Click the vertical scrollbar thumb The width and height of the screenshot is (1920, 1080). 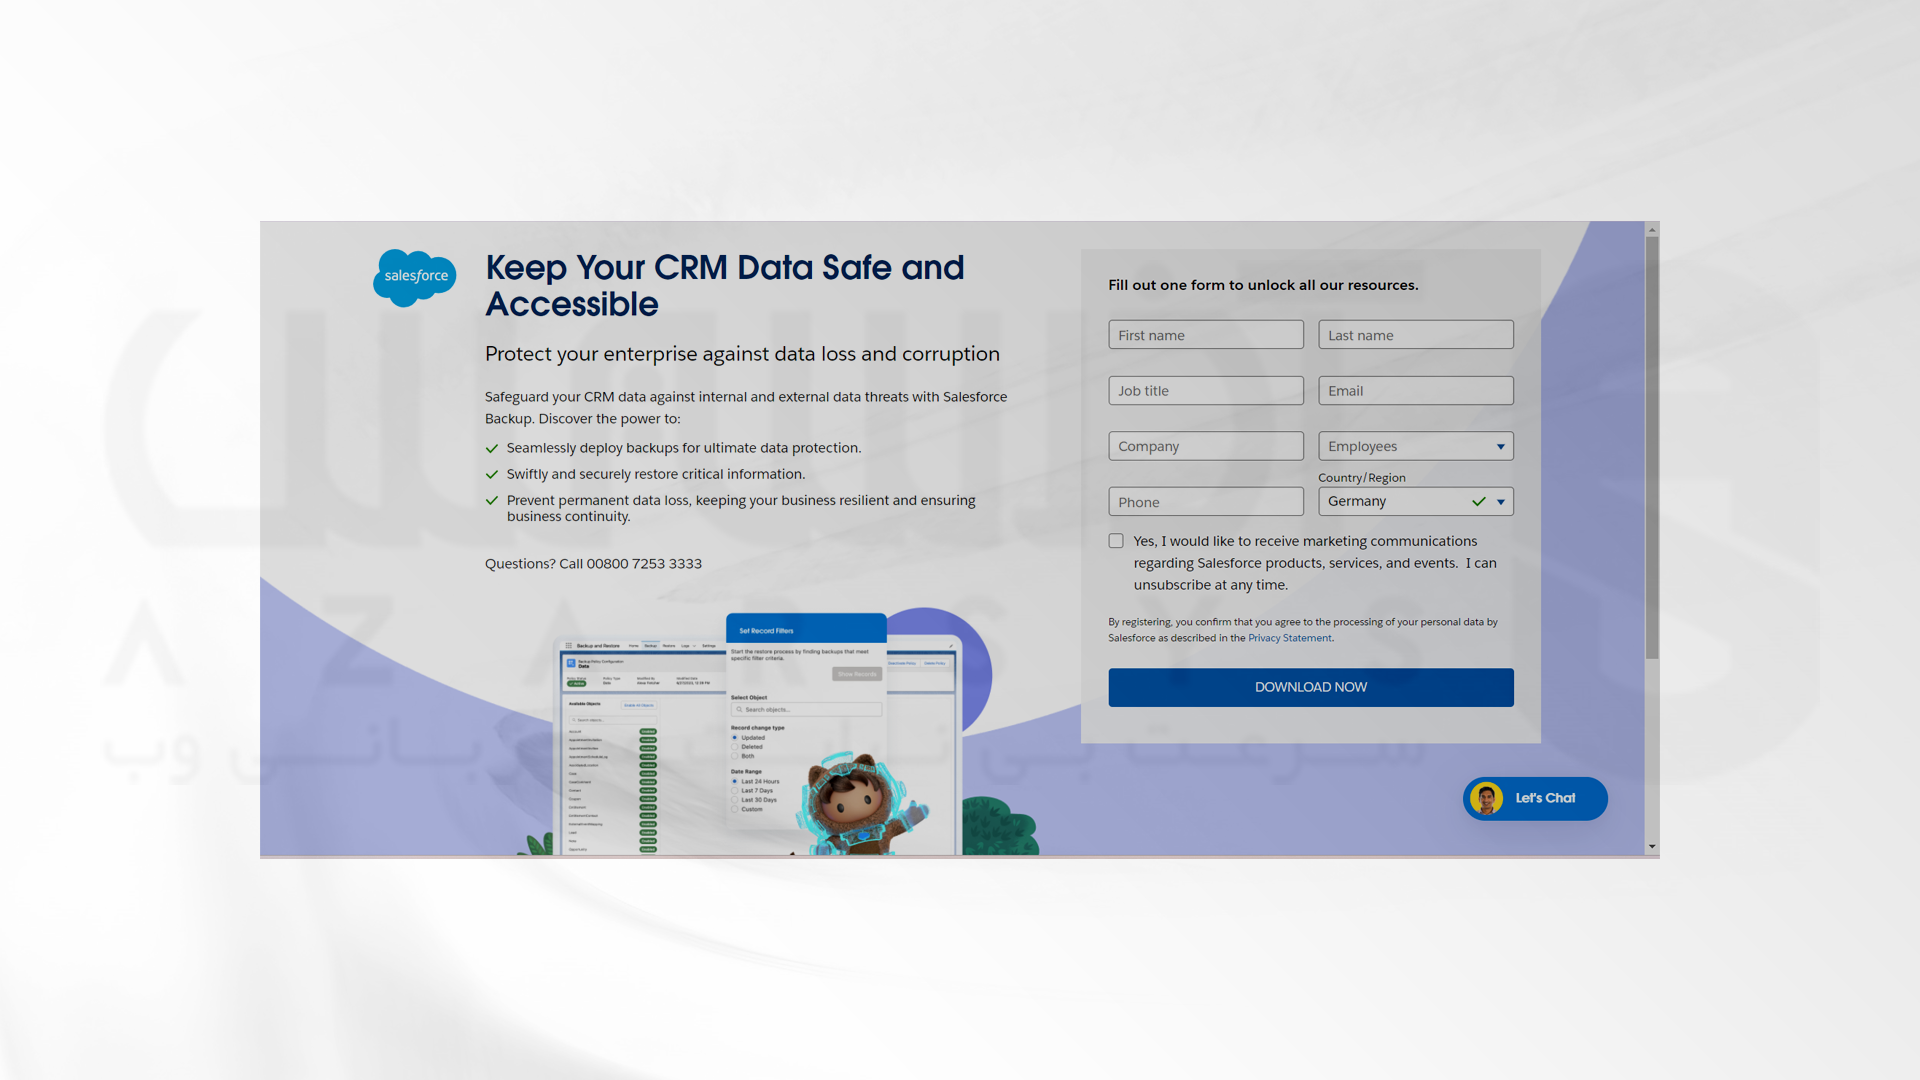pos(1652,447)
